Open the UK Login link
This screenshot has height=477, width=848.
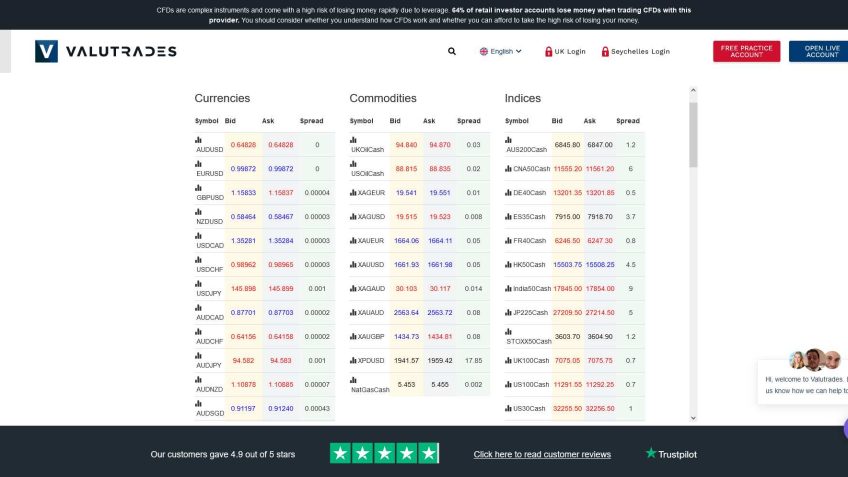[x=565, y=51]
